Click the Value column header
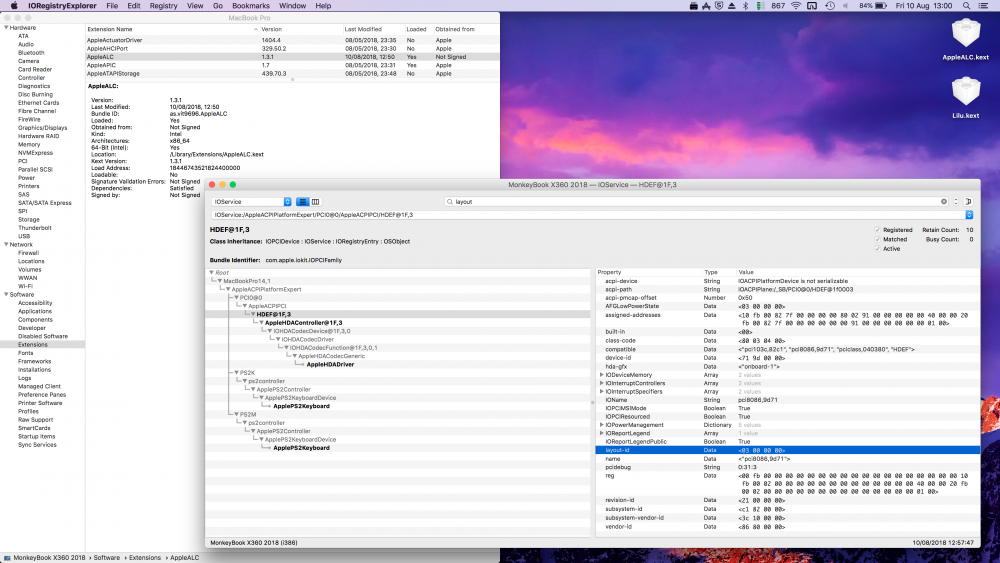1000x563 pixels. [x=858, y=272]
